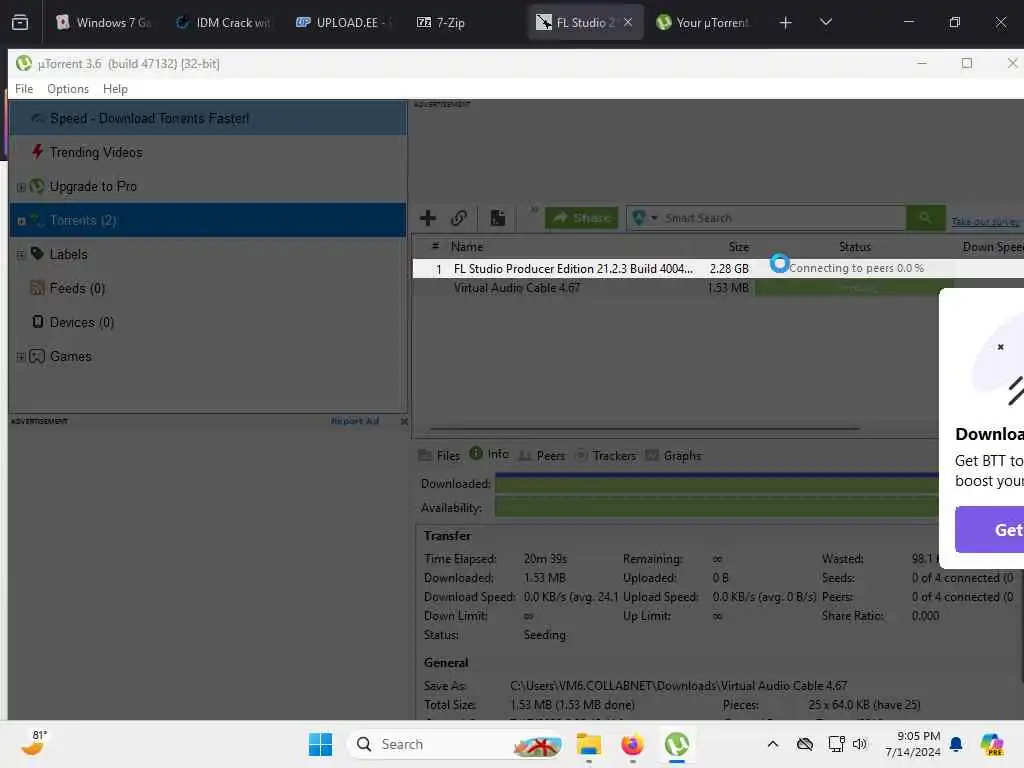Open the Take our survey link
Image resolution: width=1024 pixels, height=768 pixels.
pyautogui.click(x=985, y=222)
